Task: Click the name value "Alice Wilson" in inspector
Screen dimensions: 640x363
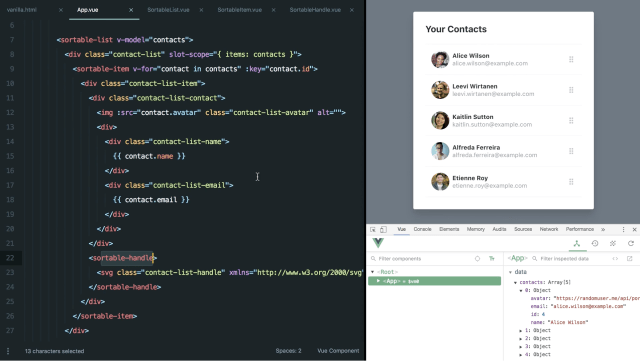Action: pos(567,323)
